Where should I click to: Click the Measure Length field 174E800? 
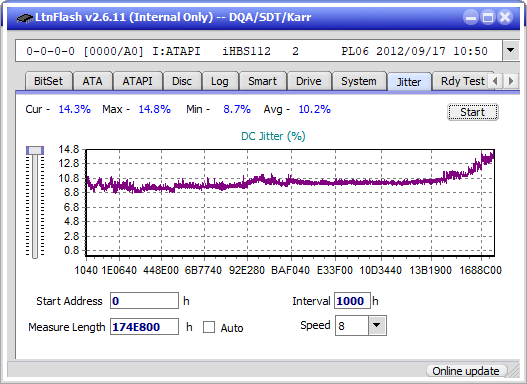[x=145, y=327]
